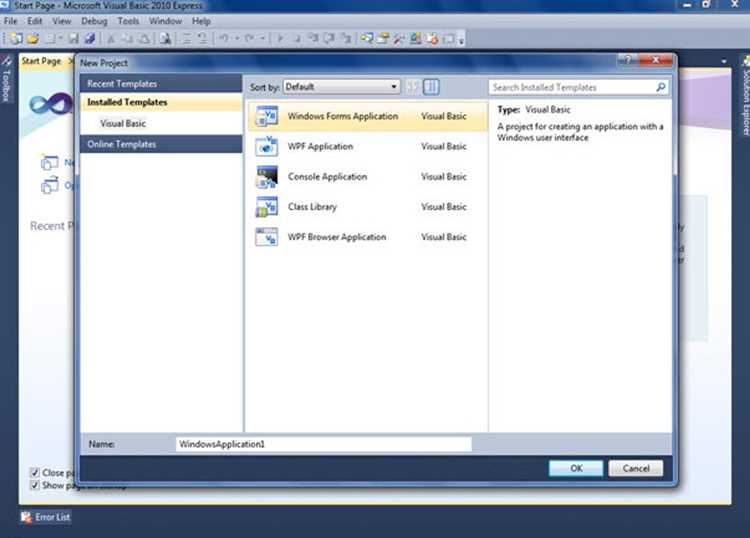Viewport: 750px width, 538px height.
Task: Select the Windows Forms Application template
Action: click(367, 116)
